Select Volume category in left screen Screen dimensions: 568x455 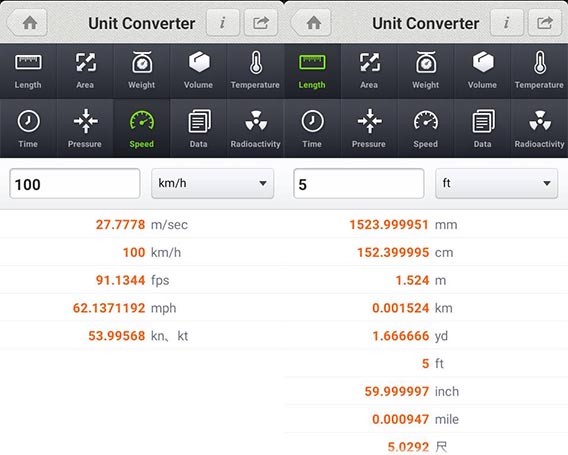tap(199, 71)
